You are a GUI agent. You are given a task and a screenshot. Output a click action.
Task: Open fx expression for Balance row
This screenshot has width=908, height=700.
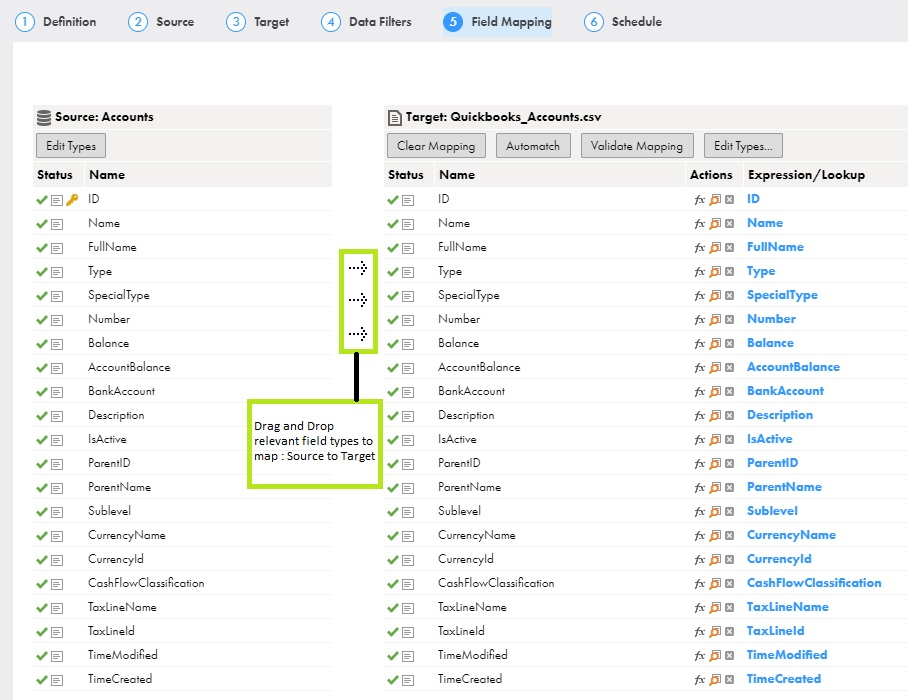pyautogui.click(x=700, y=344)
